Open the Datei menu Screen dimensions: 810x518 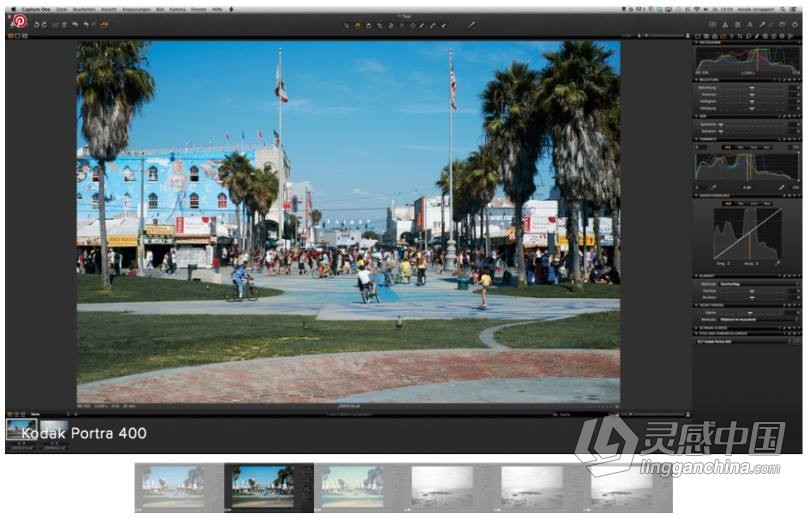click(x=61, y=9)
